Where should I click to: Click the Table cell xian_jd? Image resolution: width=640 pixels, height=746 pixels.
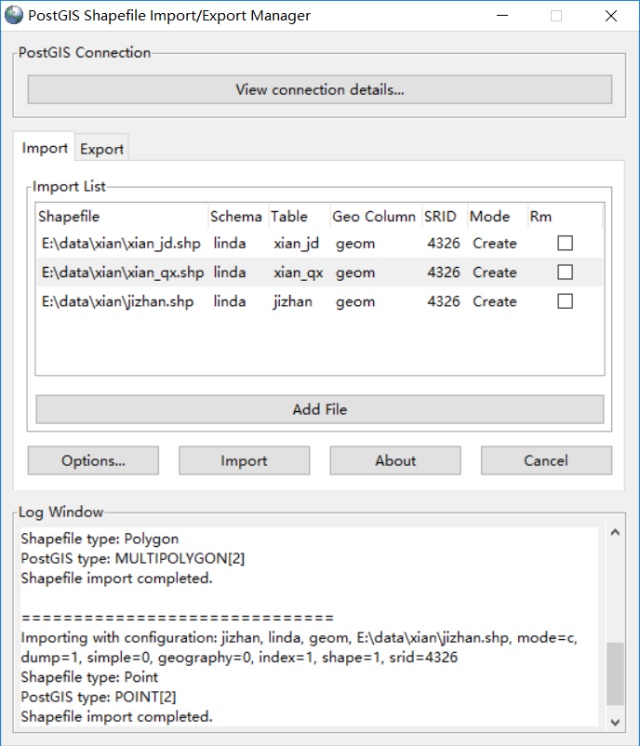tap(296, 244)
